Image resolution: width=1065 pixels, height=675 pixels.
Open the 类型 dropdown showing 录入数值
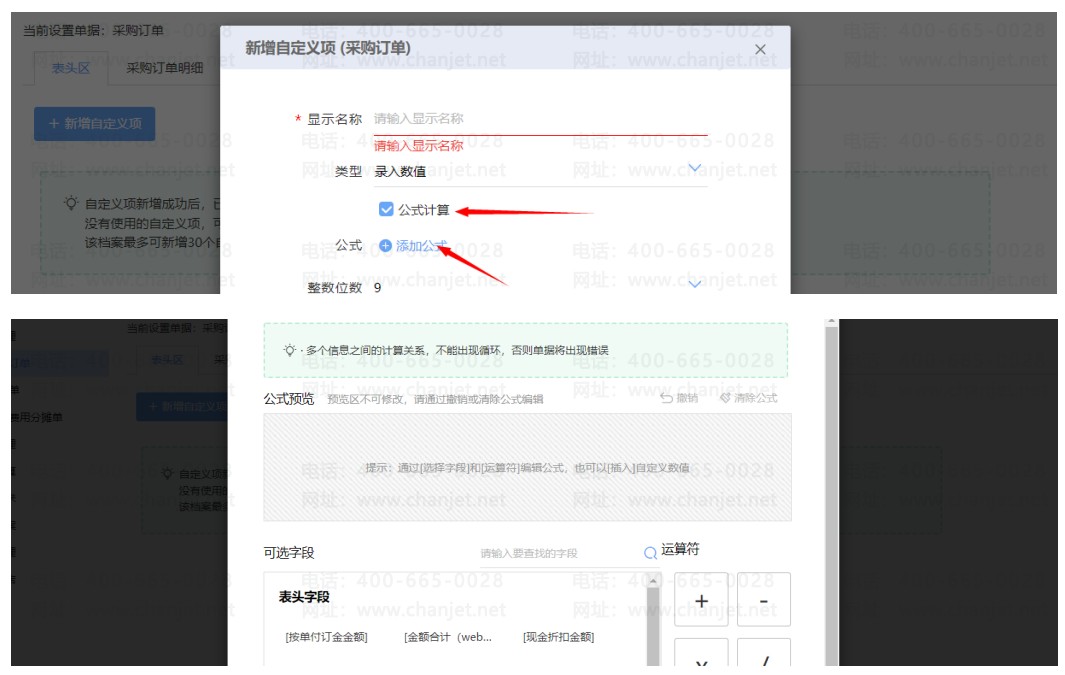pos(540,170)
